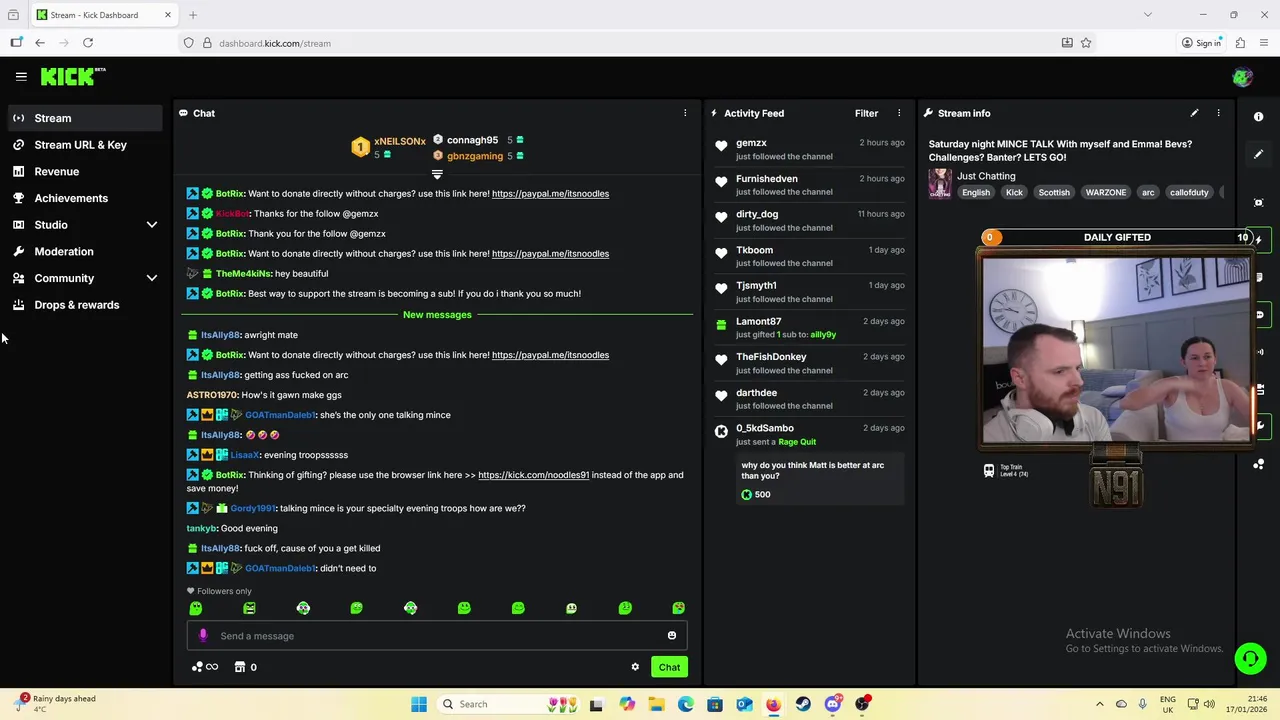Click the purple microphone icon in message box
Image resolution: width=1280 pixels, height=720 pixels.
(203, 636)
